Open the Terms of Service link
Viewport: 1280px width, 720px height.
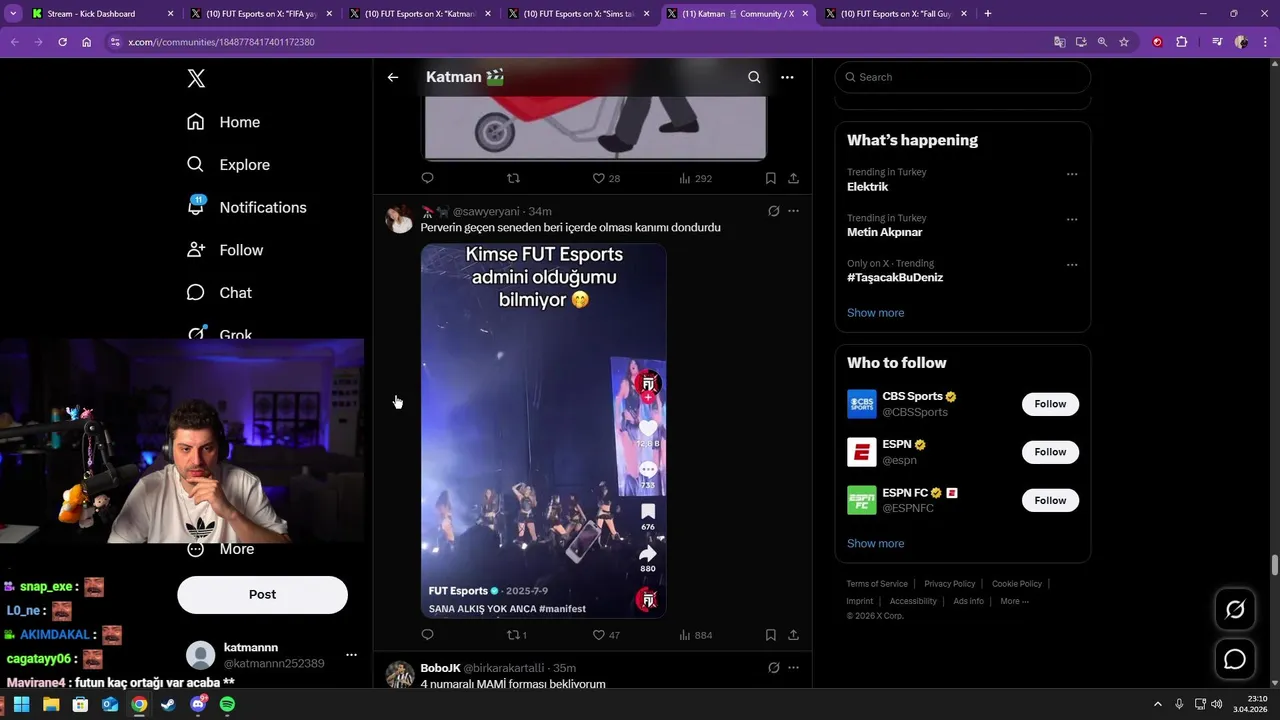pos(877,584)
